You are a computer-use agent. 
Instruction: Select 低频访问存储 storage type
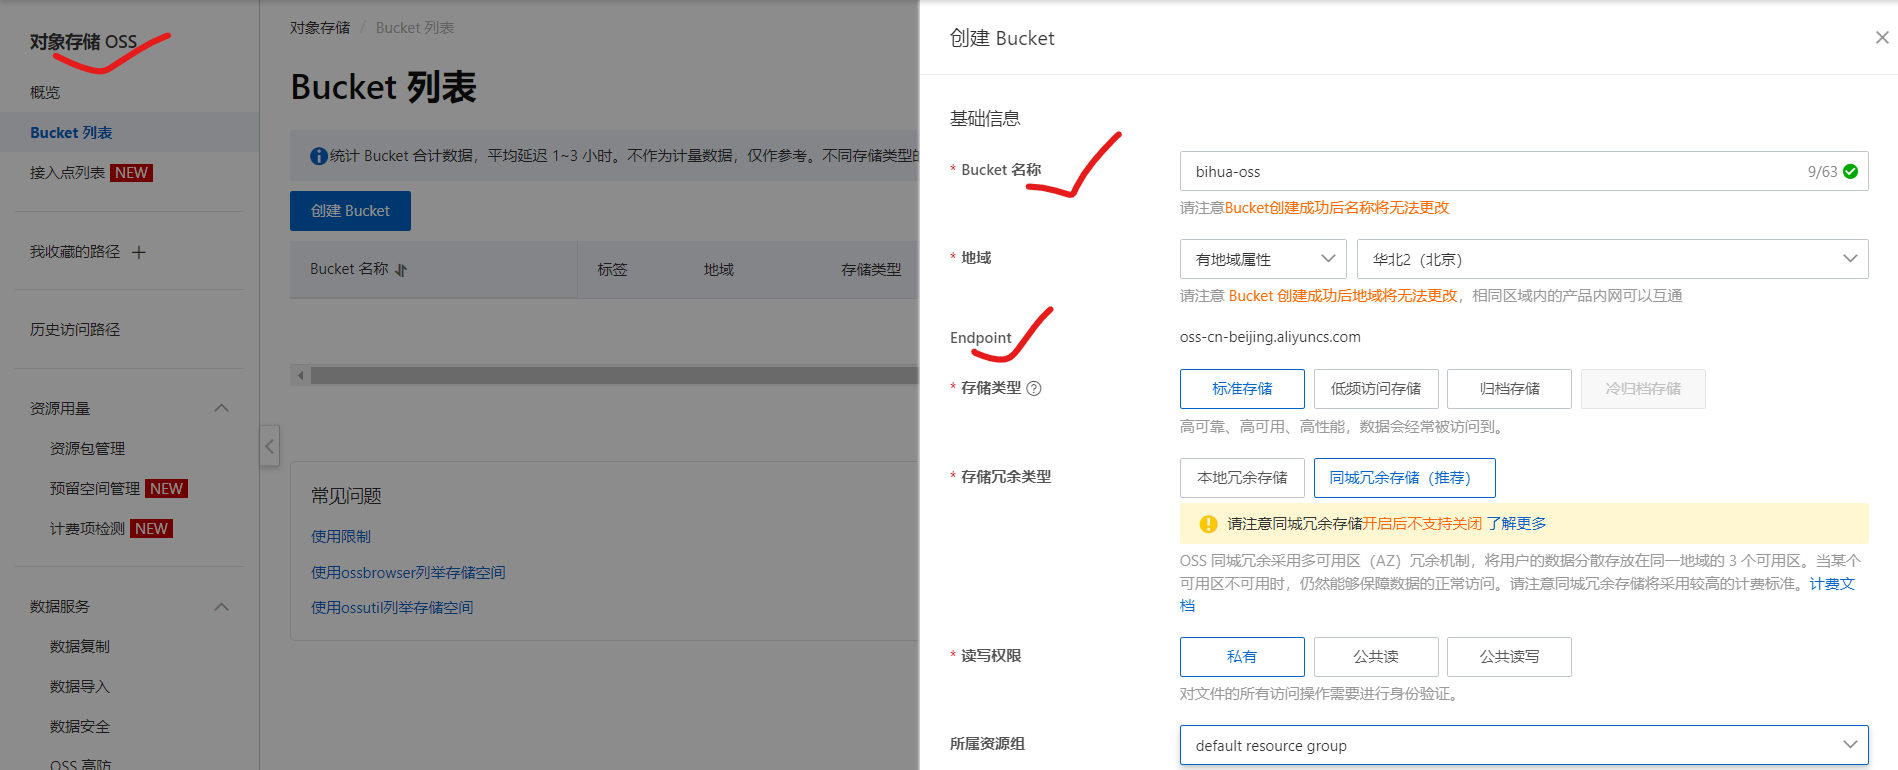coord(1376,389)
